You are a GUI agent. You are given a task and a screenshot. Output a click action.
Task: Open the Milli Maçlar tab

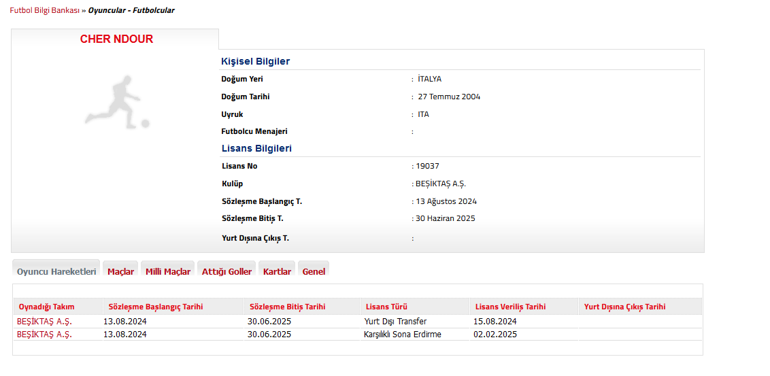(168, 271)
